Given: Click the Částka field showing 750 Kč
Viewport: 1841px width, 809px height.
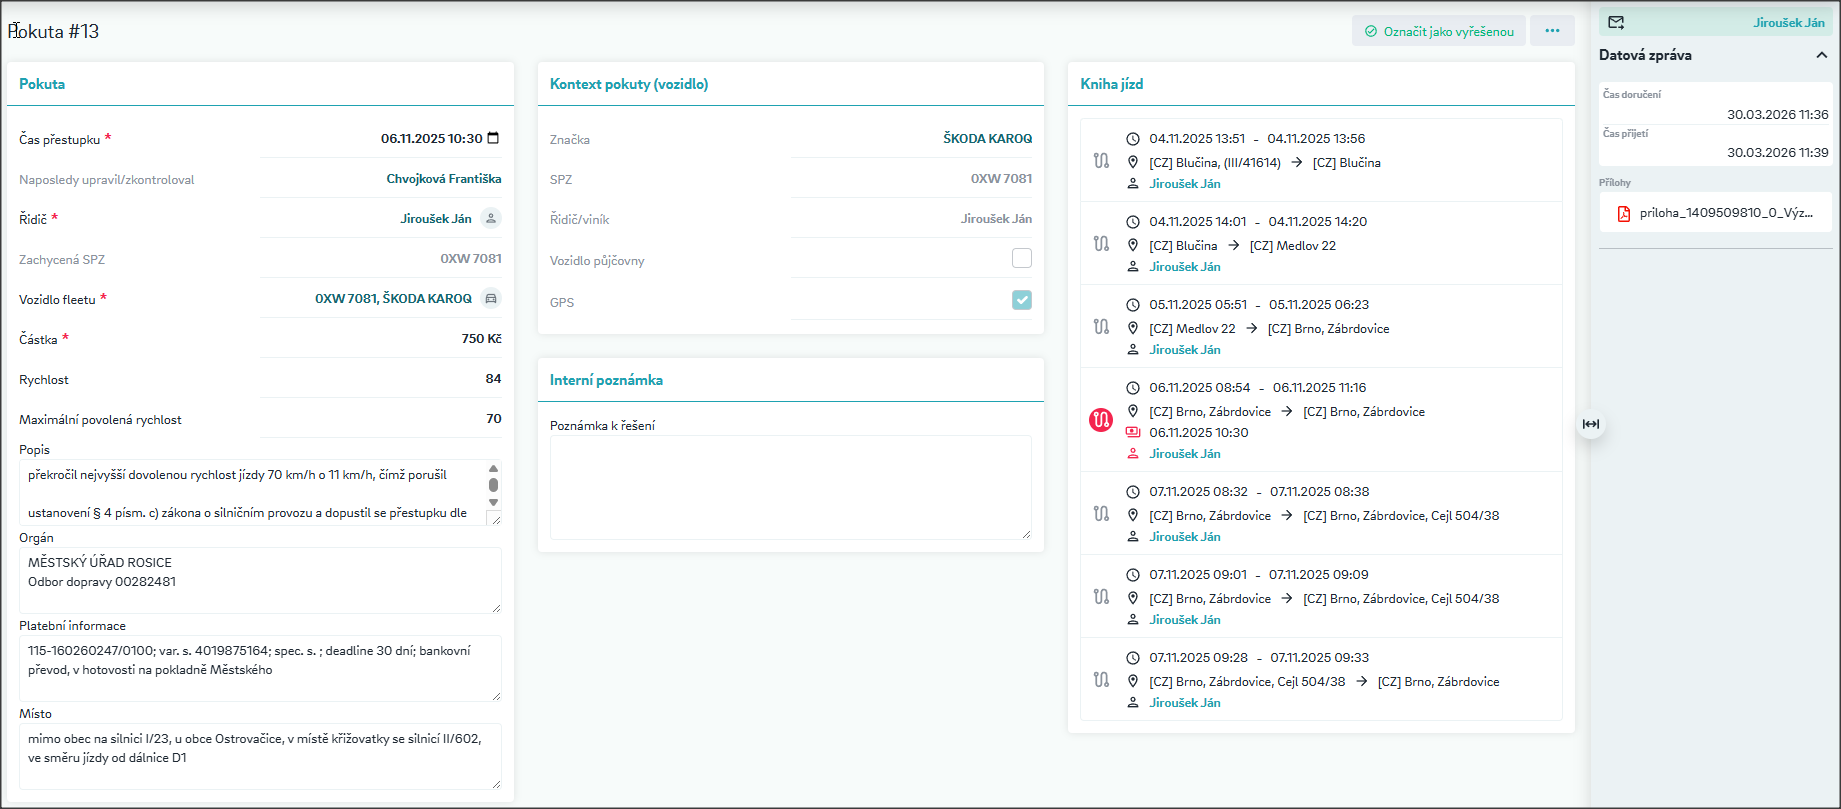Looking at the screenshot, I should 381,339.
